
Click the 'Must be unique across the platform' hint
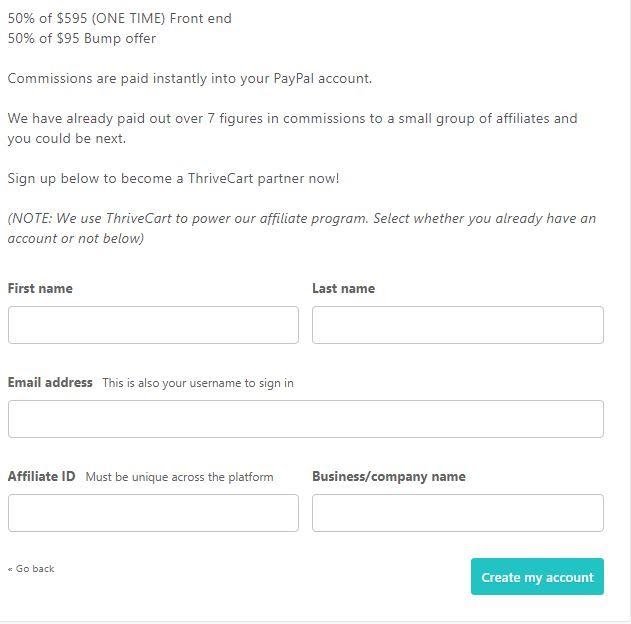point(179,477)
